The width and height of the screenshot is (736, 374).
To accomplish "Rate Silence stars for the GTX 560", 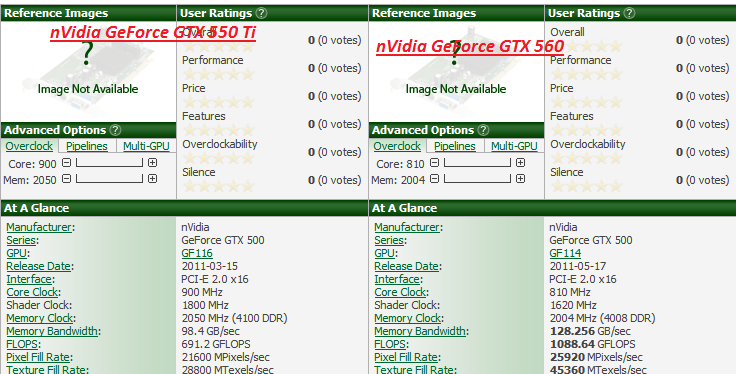I will coord(586,186).
